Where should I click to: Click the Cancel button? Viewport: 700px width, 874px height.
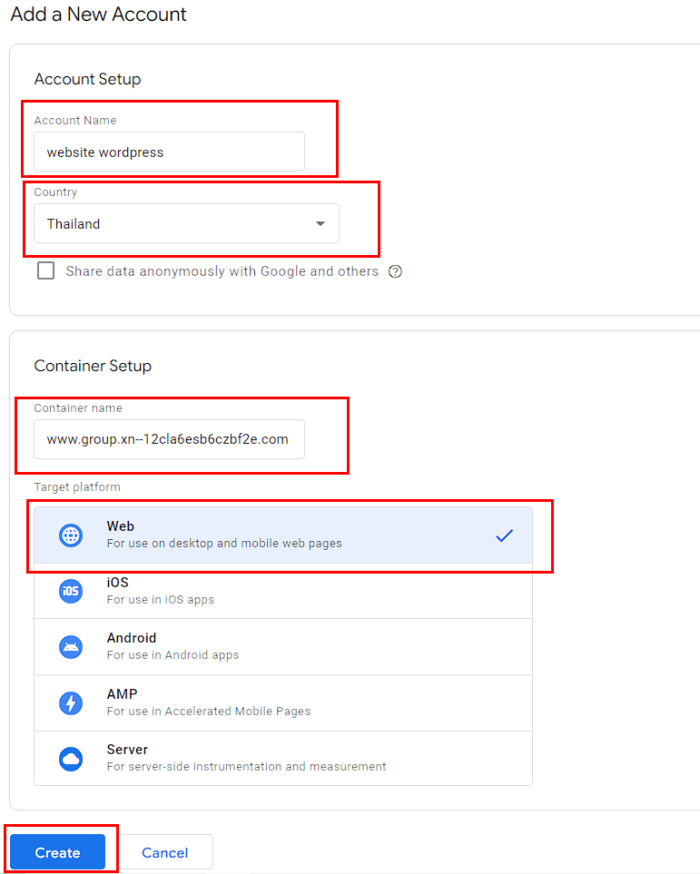[165, 852]
